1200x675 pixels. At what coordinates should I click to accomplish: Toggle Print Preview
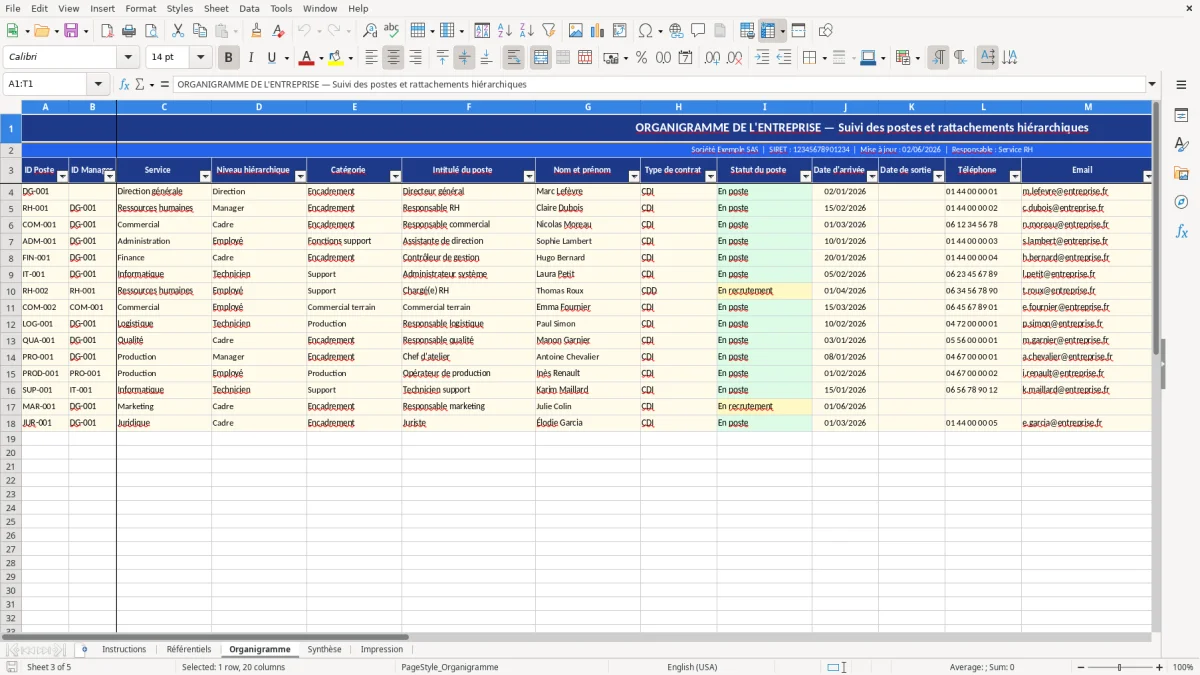(x=150, y=31)
